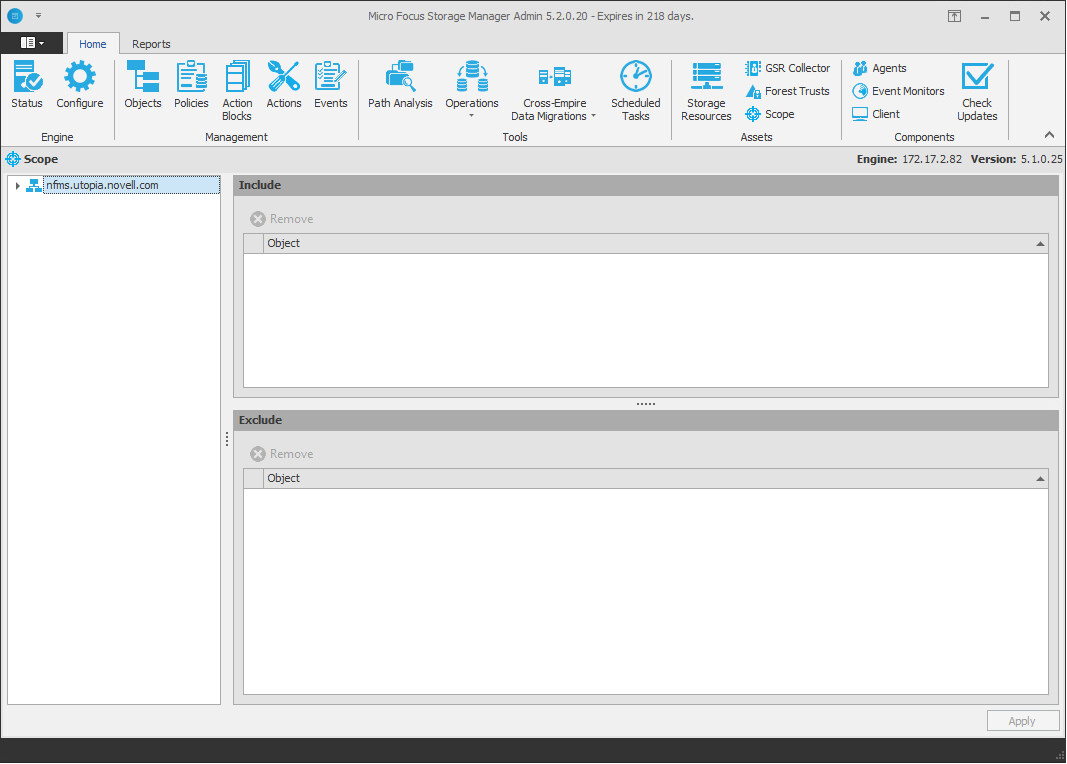Click the vertical splitter beside the tree
This screenshot has height=764, width=1067.
(227, 439)
